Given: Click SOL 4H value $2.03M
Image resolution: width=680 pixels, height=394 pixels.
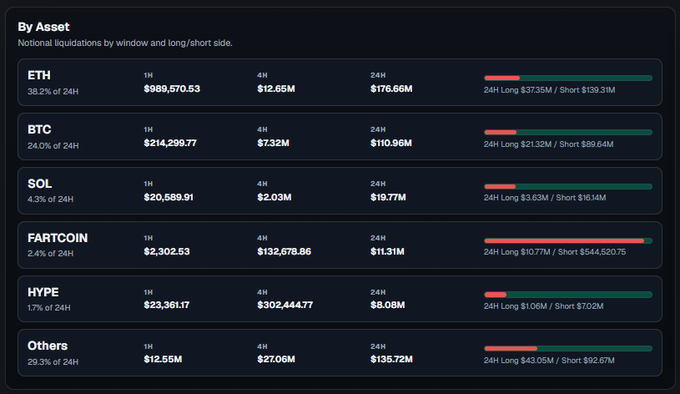Looking at the screenshot, I should click(274, 197).
